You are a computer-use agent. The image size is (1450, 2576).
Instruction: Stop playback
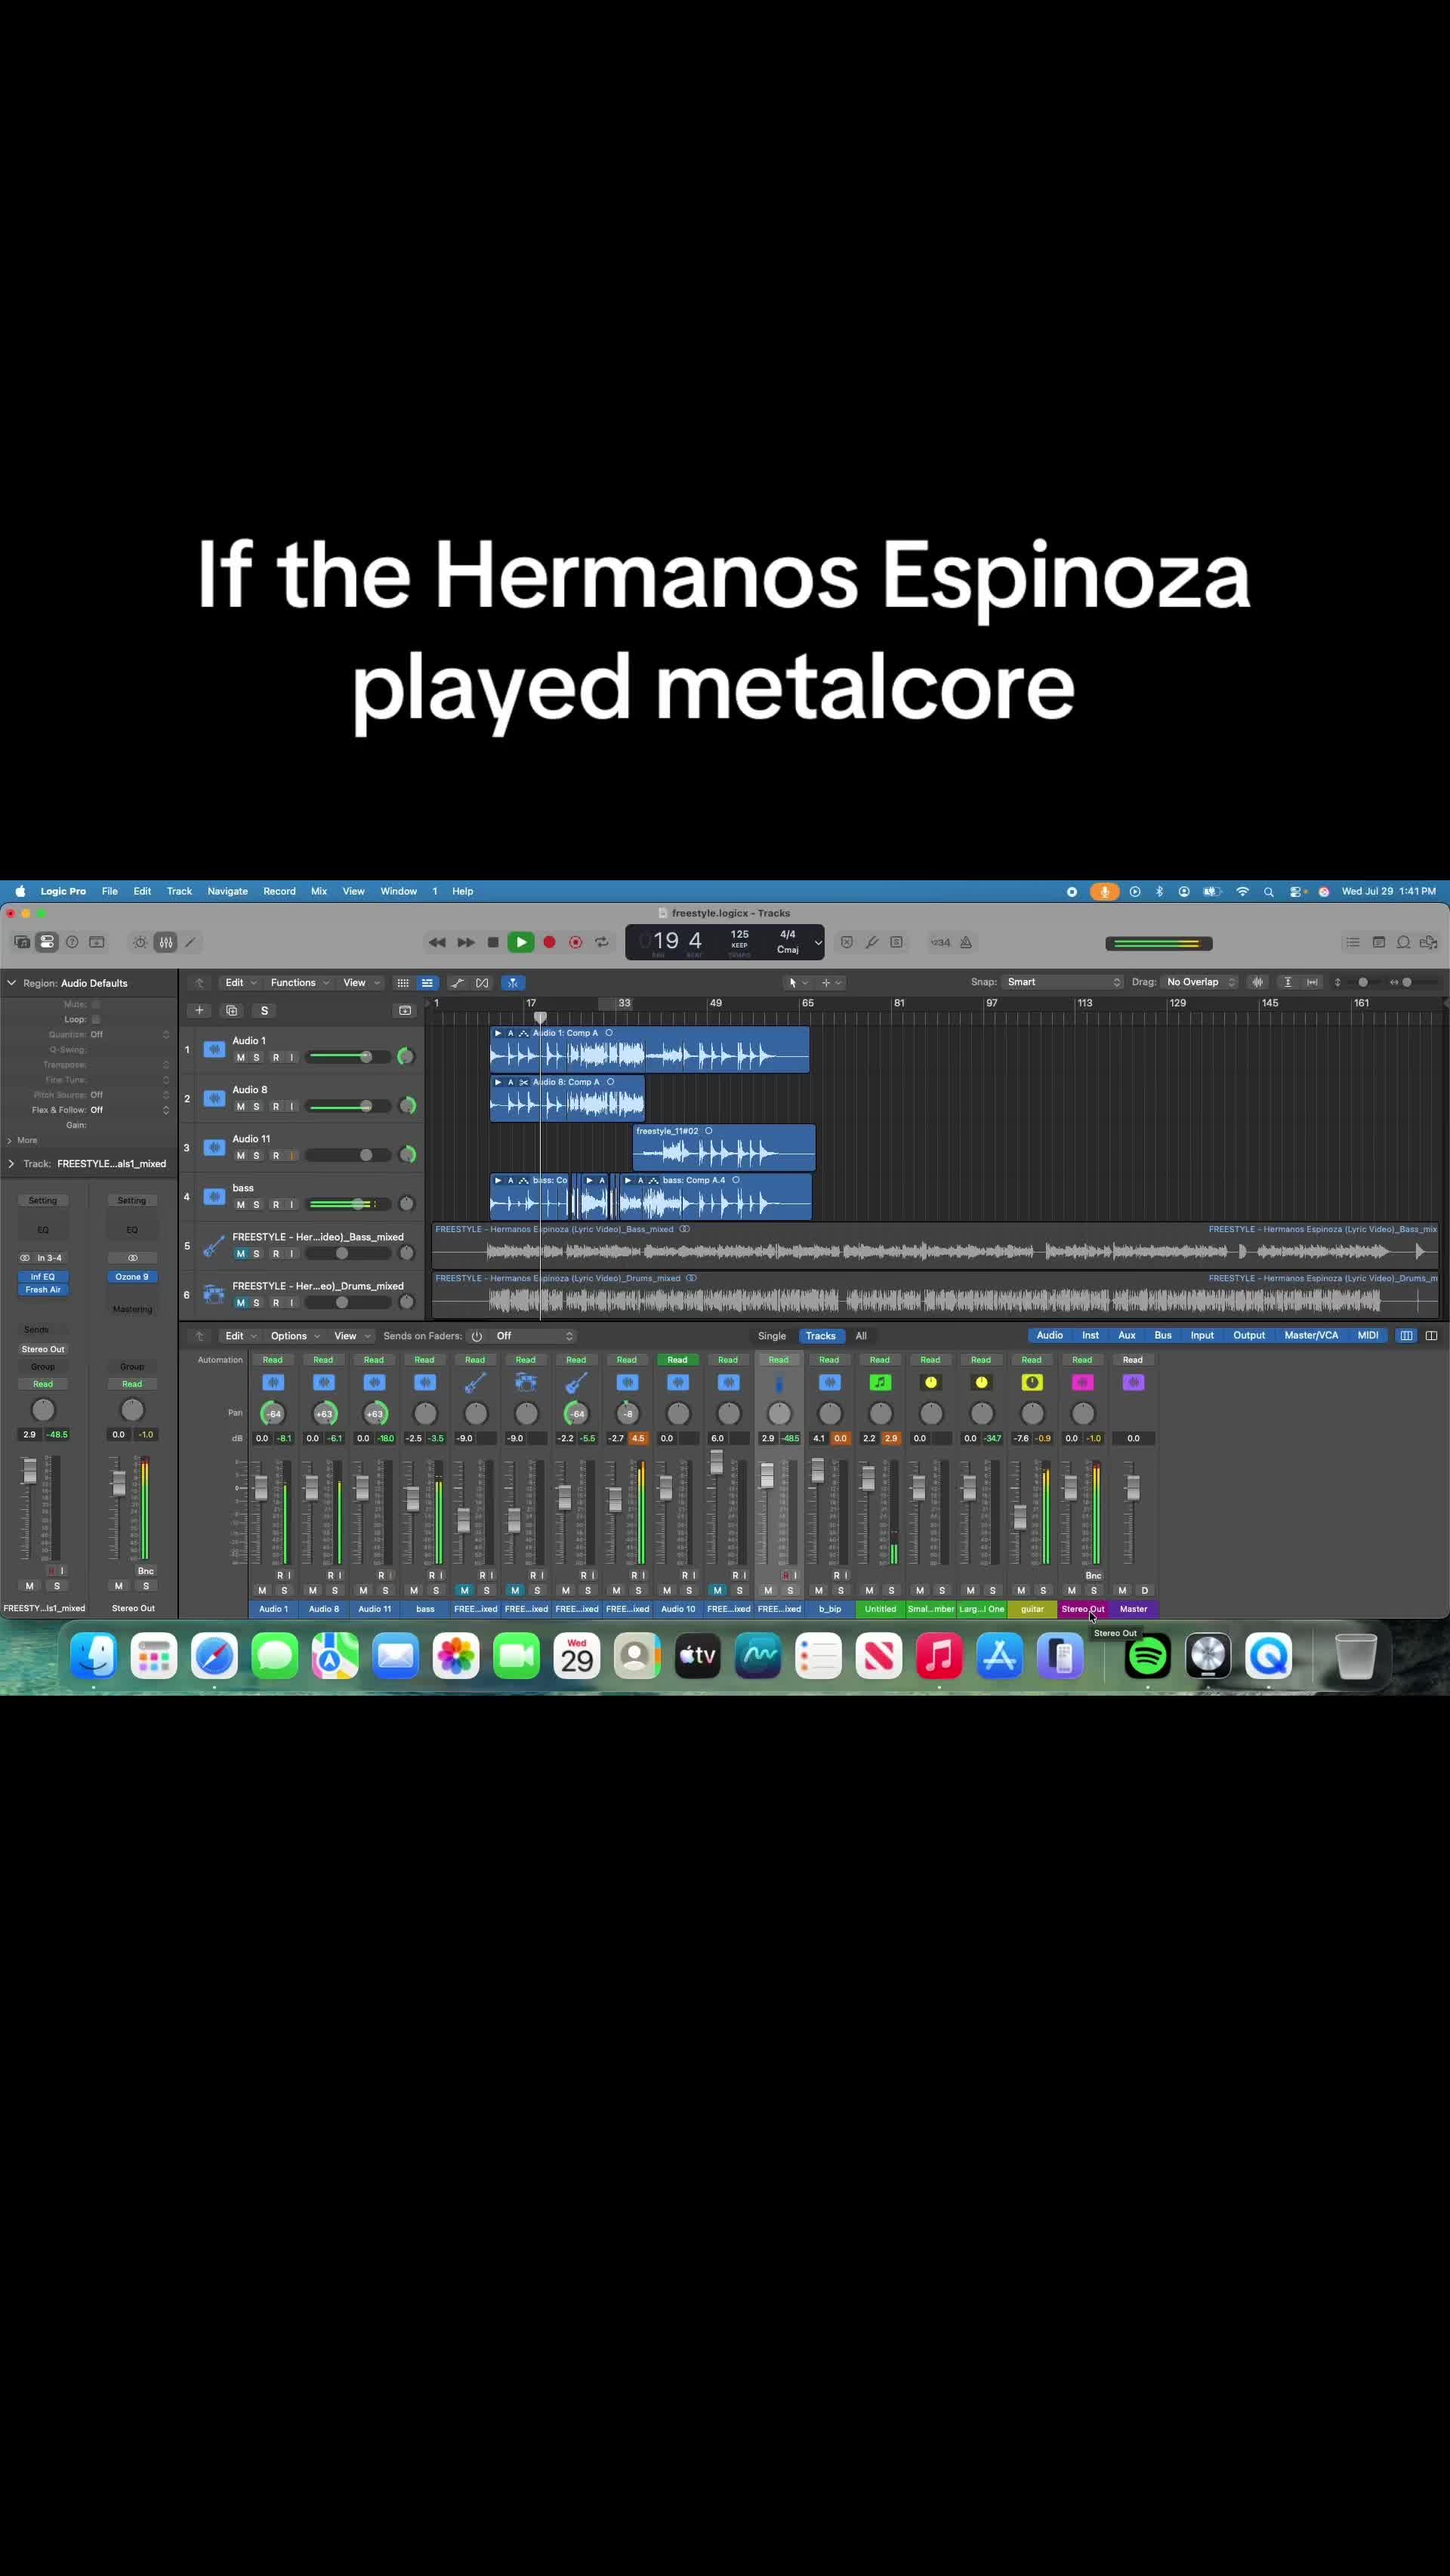coord(493,942)
